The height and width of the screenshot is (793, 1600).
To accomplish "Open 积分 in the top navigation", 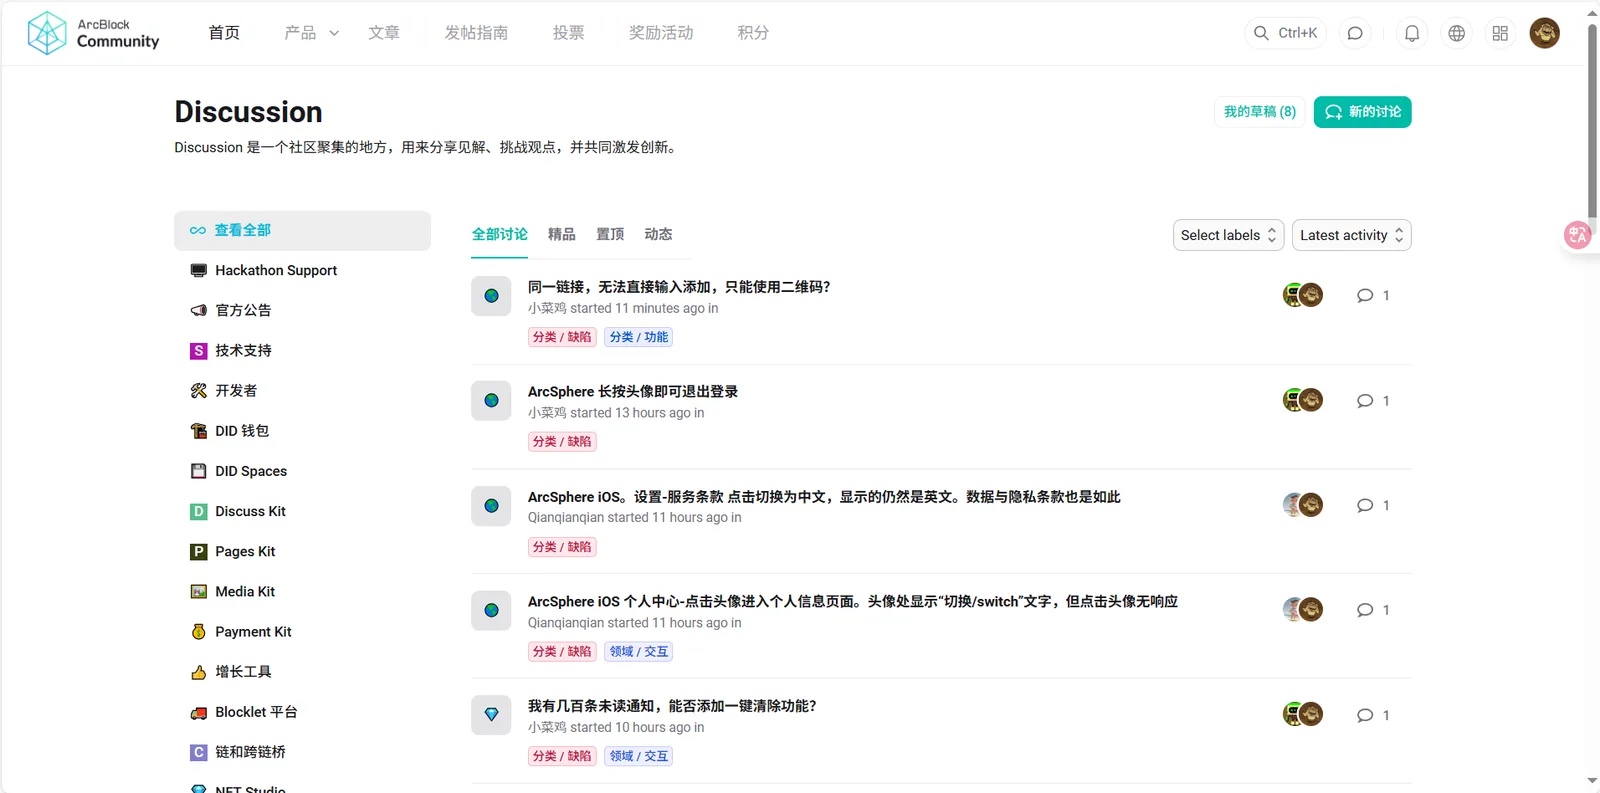I will pos(753,33).
